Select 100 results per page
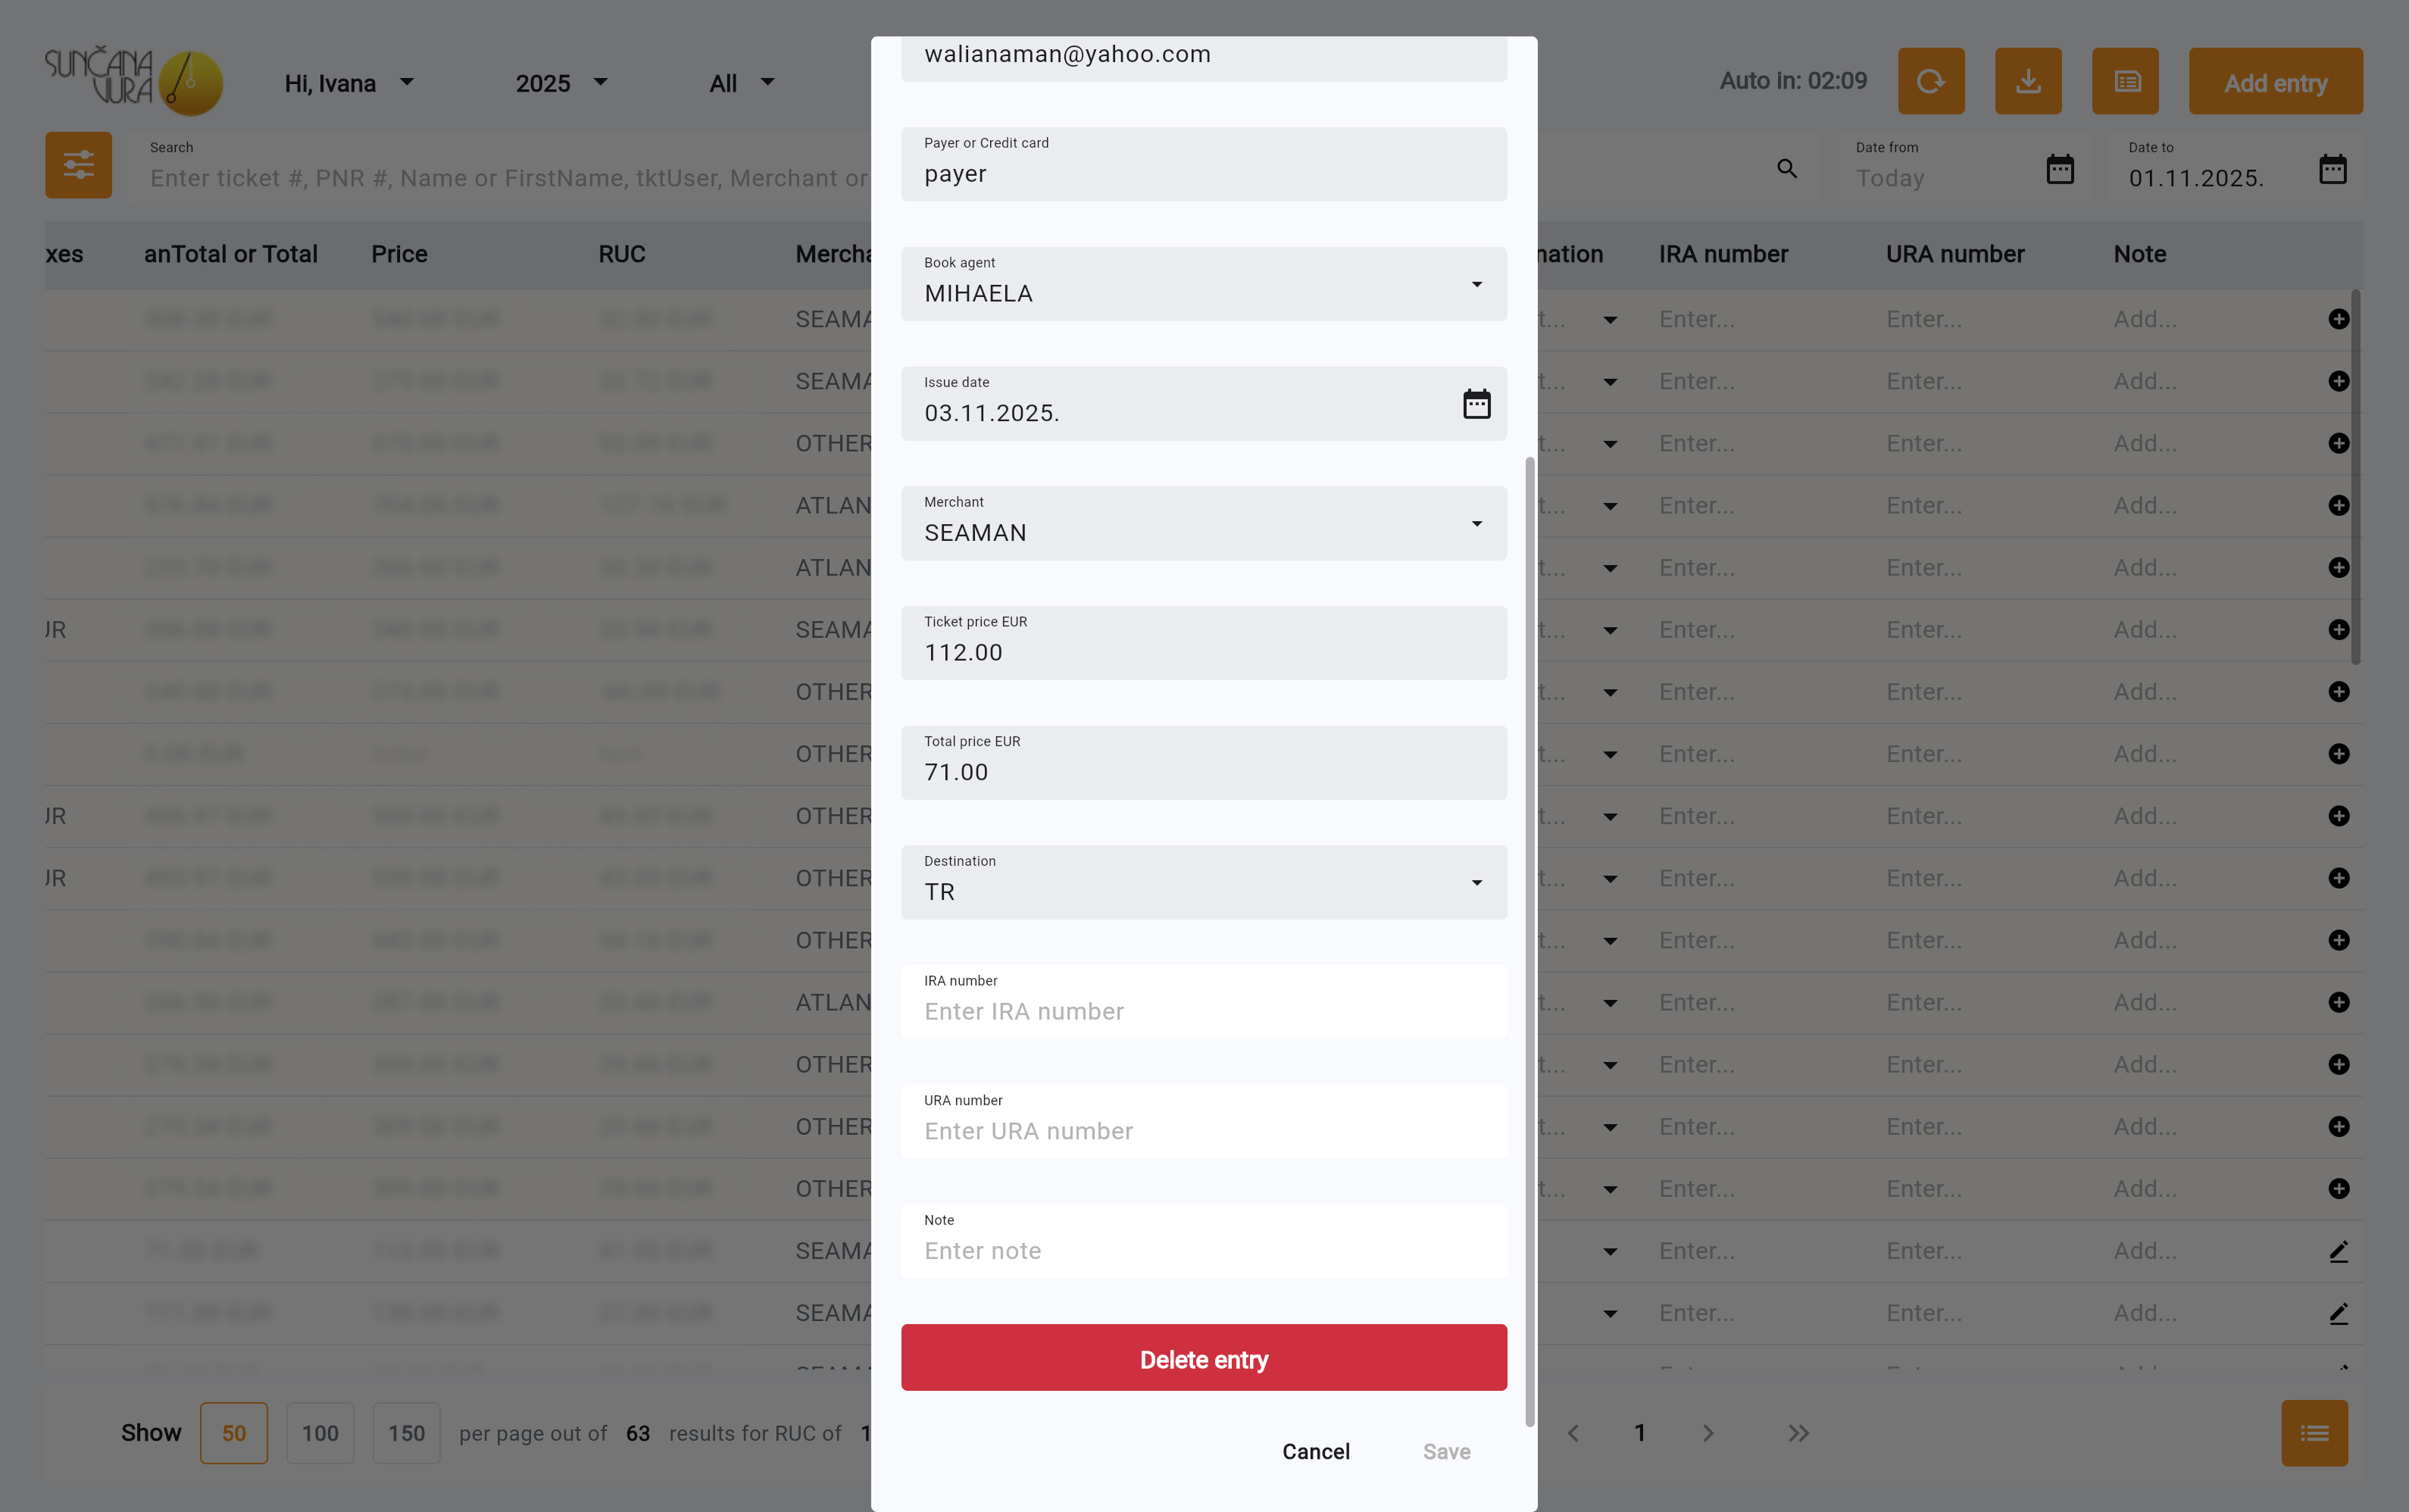The image size is (2409, 1512). pos(320,1433)
